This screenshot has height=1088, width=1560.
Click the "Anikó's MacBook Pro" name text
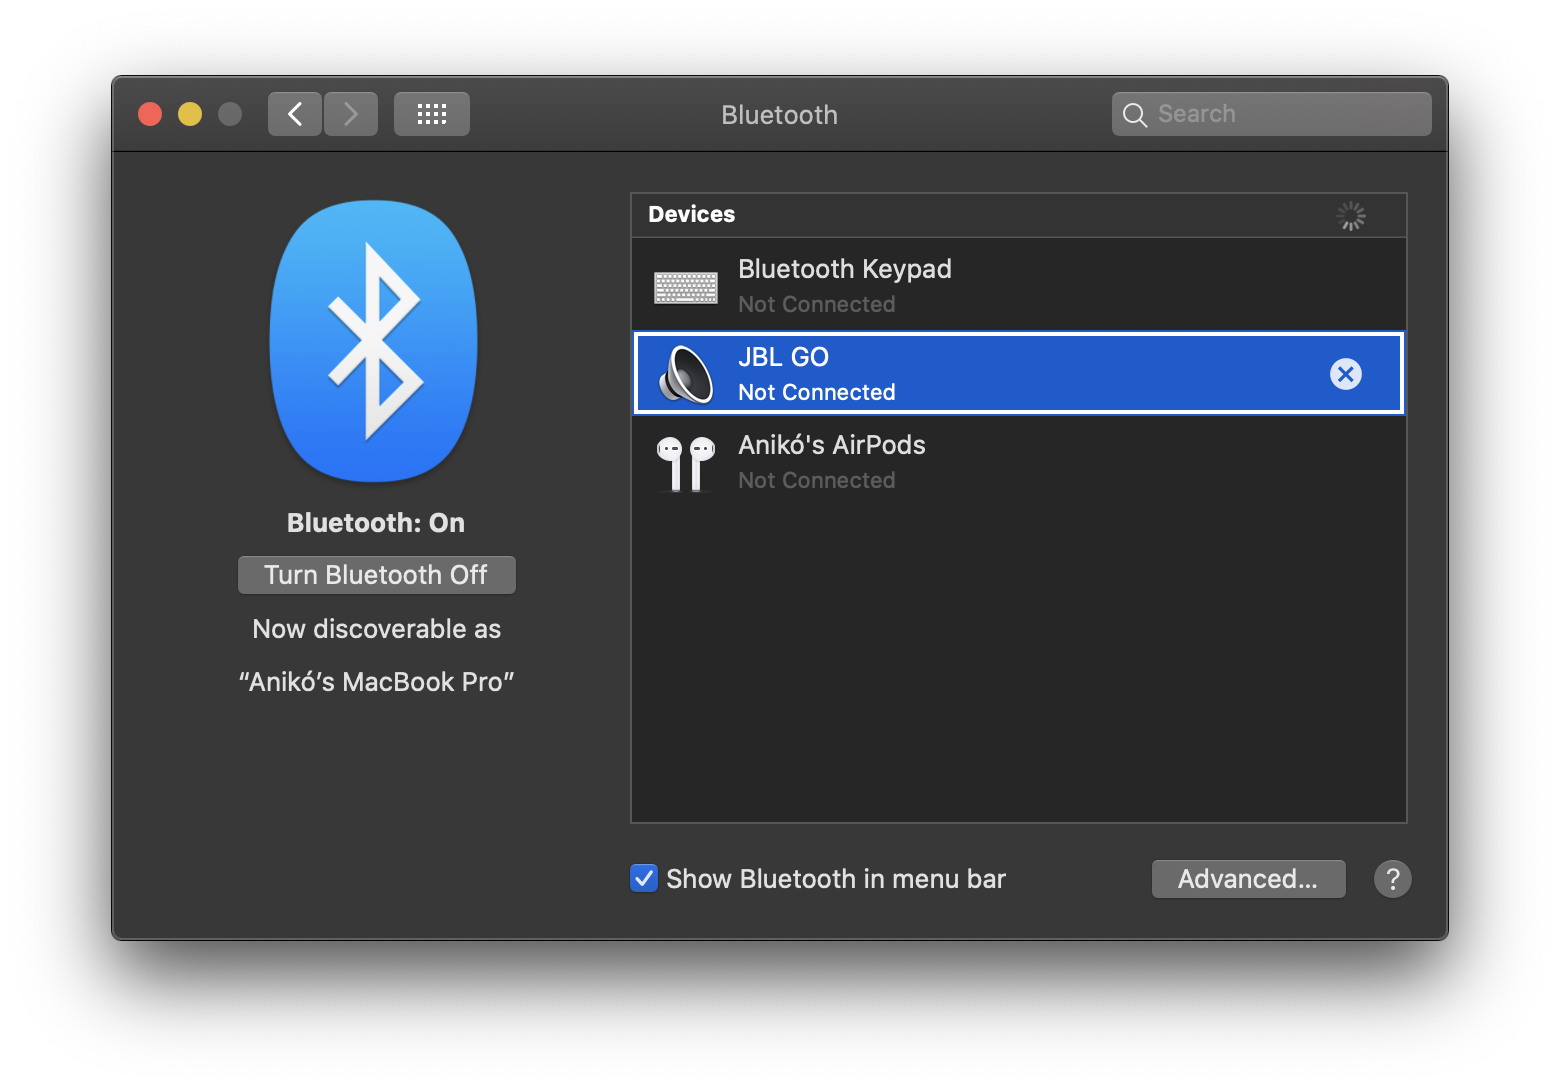(x=376, y=682)
